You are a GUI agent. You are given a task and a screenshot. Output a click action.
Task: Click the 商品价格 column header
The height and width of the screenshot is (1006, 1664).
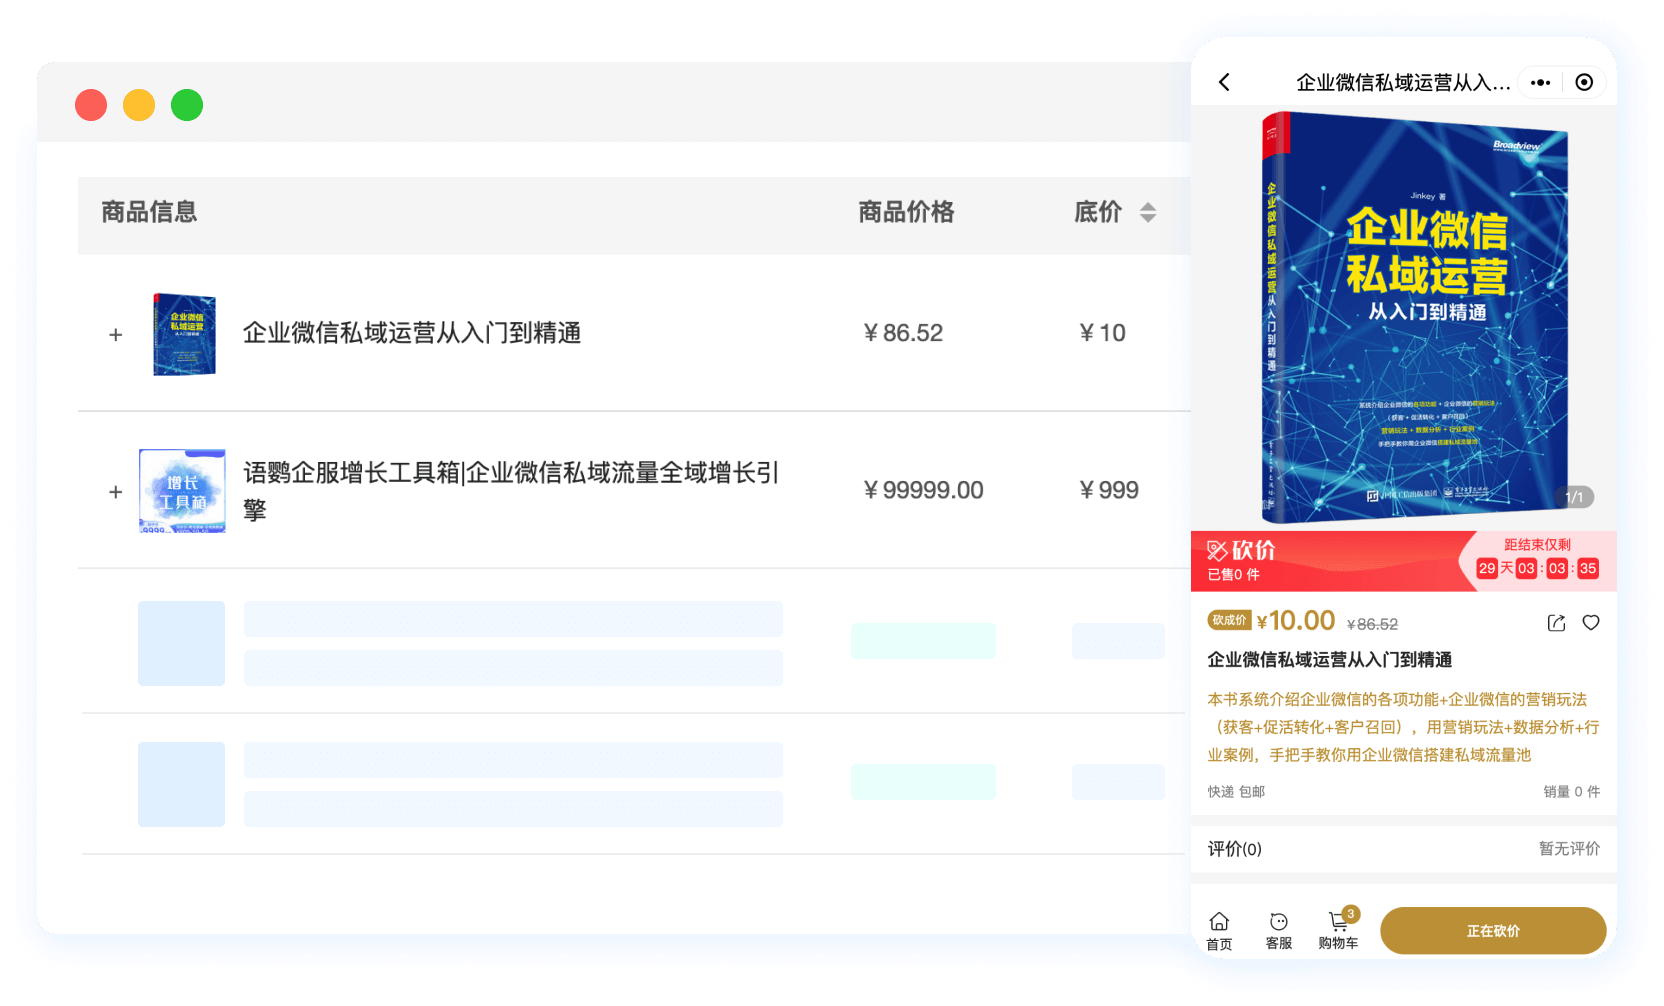[906, 212]
